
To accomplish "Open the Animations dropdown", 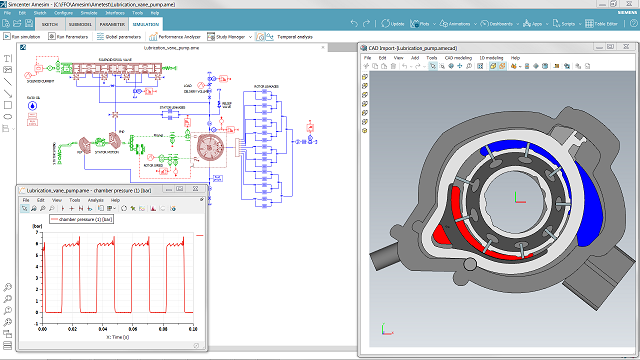I will pyautogui.click(x=458, y=24).
